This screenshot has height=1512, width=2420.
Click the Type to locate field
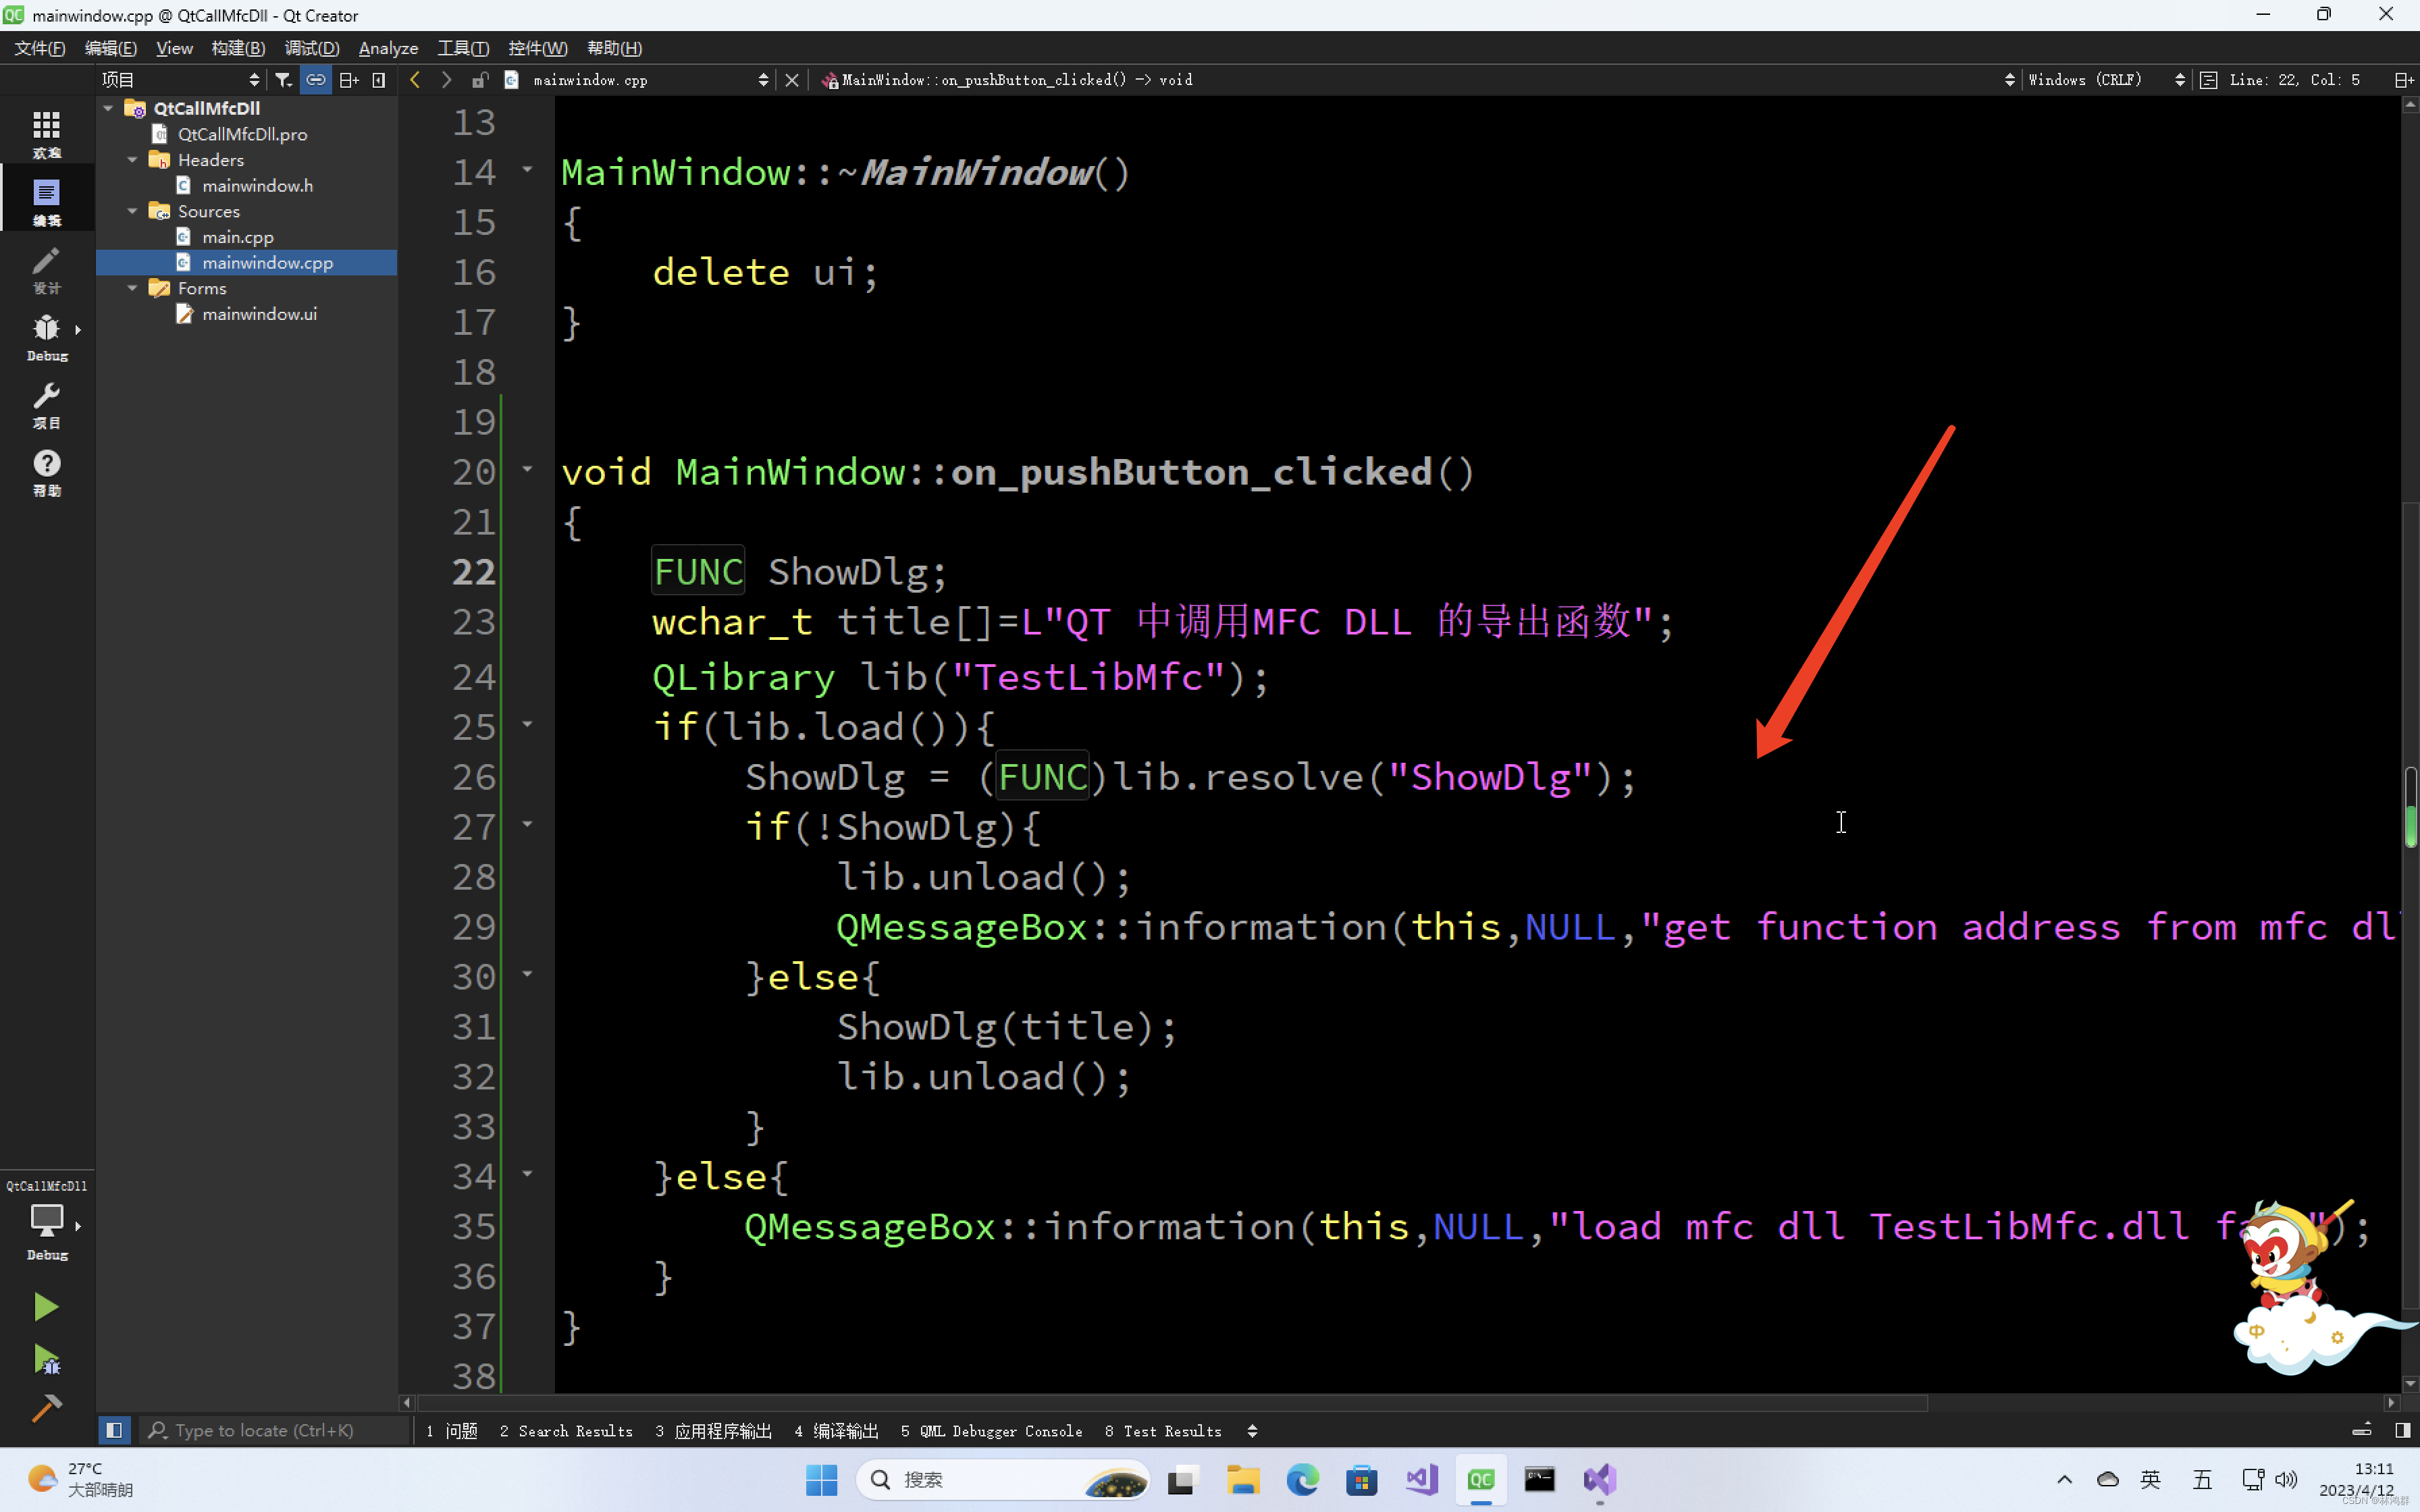[x=264, y=1430]
